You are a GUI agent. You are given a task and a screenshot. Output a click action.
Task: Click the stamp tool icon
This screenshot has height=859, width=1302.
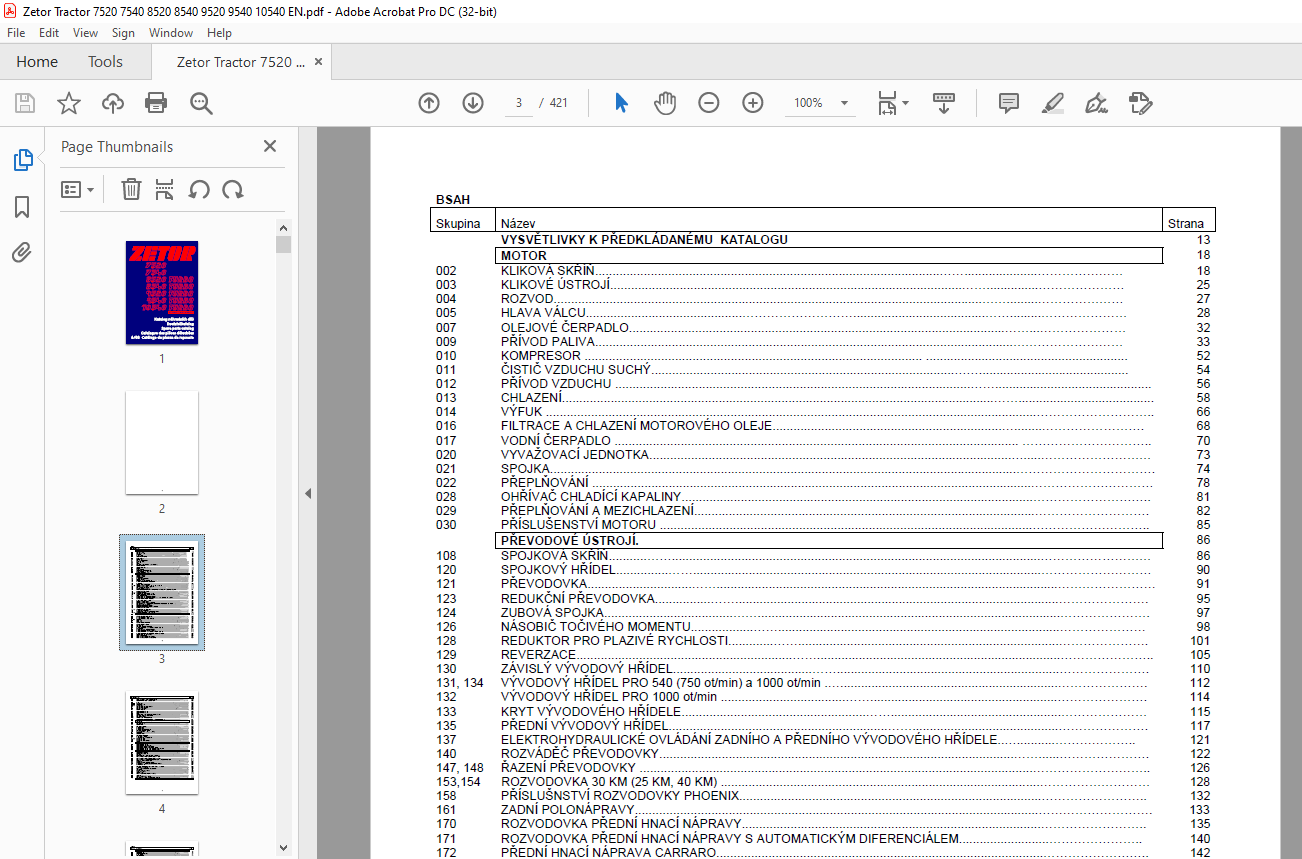click(x=1140, y=103)
